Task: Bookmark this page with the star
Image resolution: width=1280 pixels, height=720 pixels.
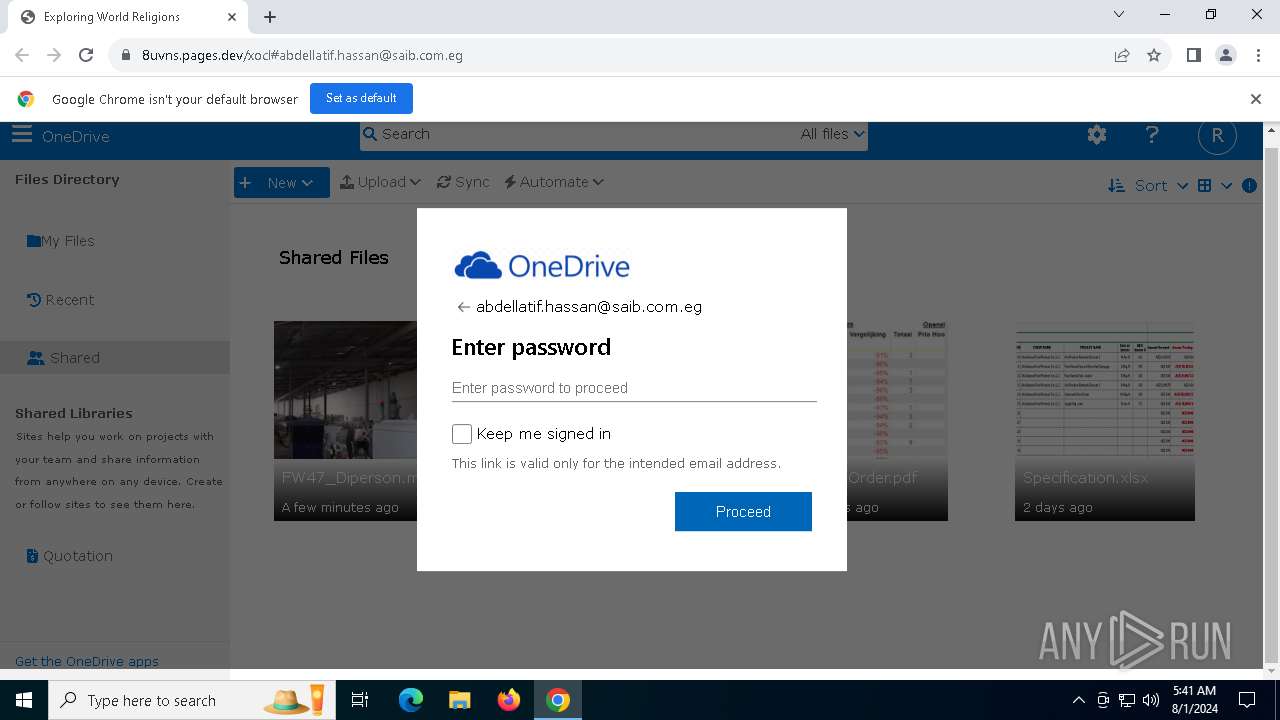Action: (x=1154, y=56)
